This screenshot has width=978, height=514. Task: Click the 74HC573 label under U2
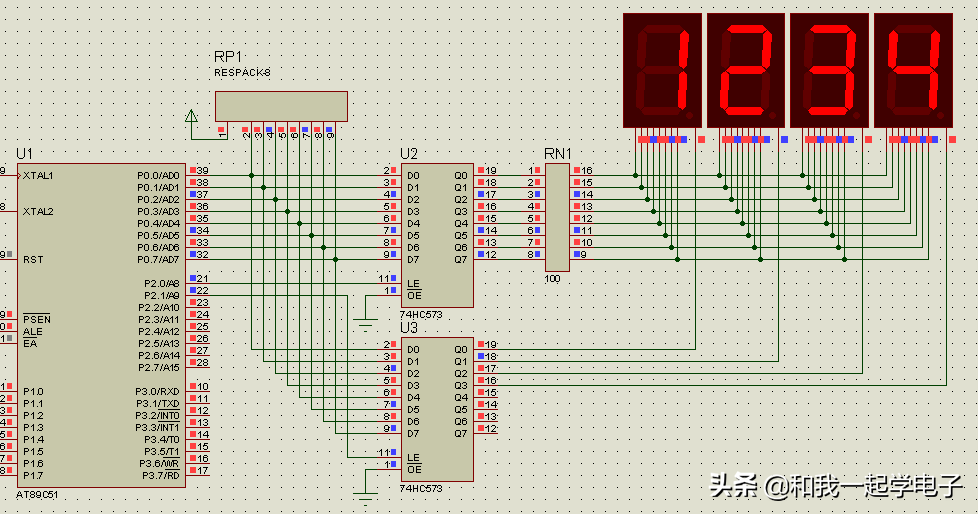tap(421, 314)
